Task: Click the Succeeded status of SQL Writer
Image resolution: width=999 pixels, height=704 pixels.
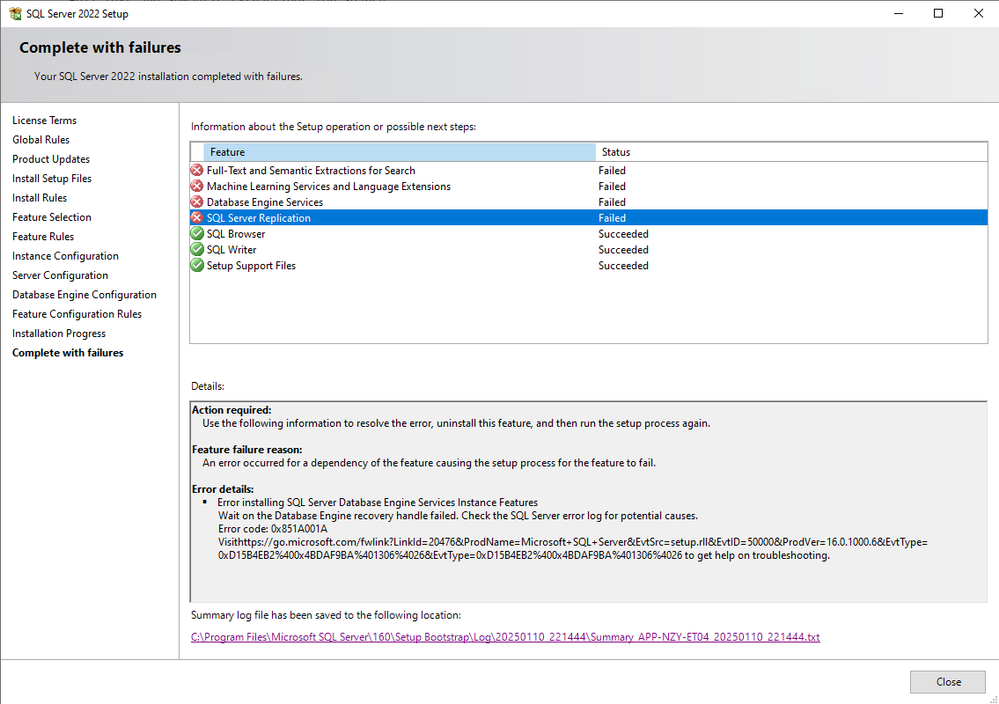Action: pos(623,250)
